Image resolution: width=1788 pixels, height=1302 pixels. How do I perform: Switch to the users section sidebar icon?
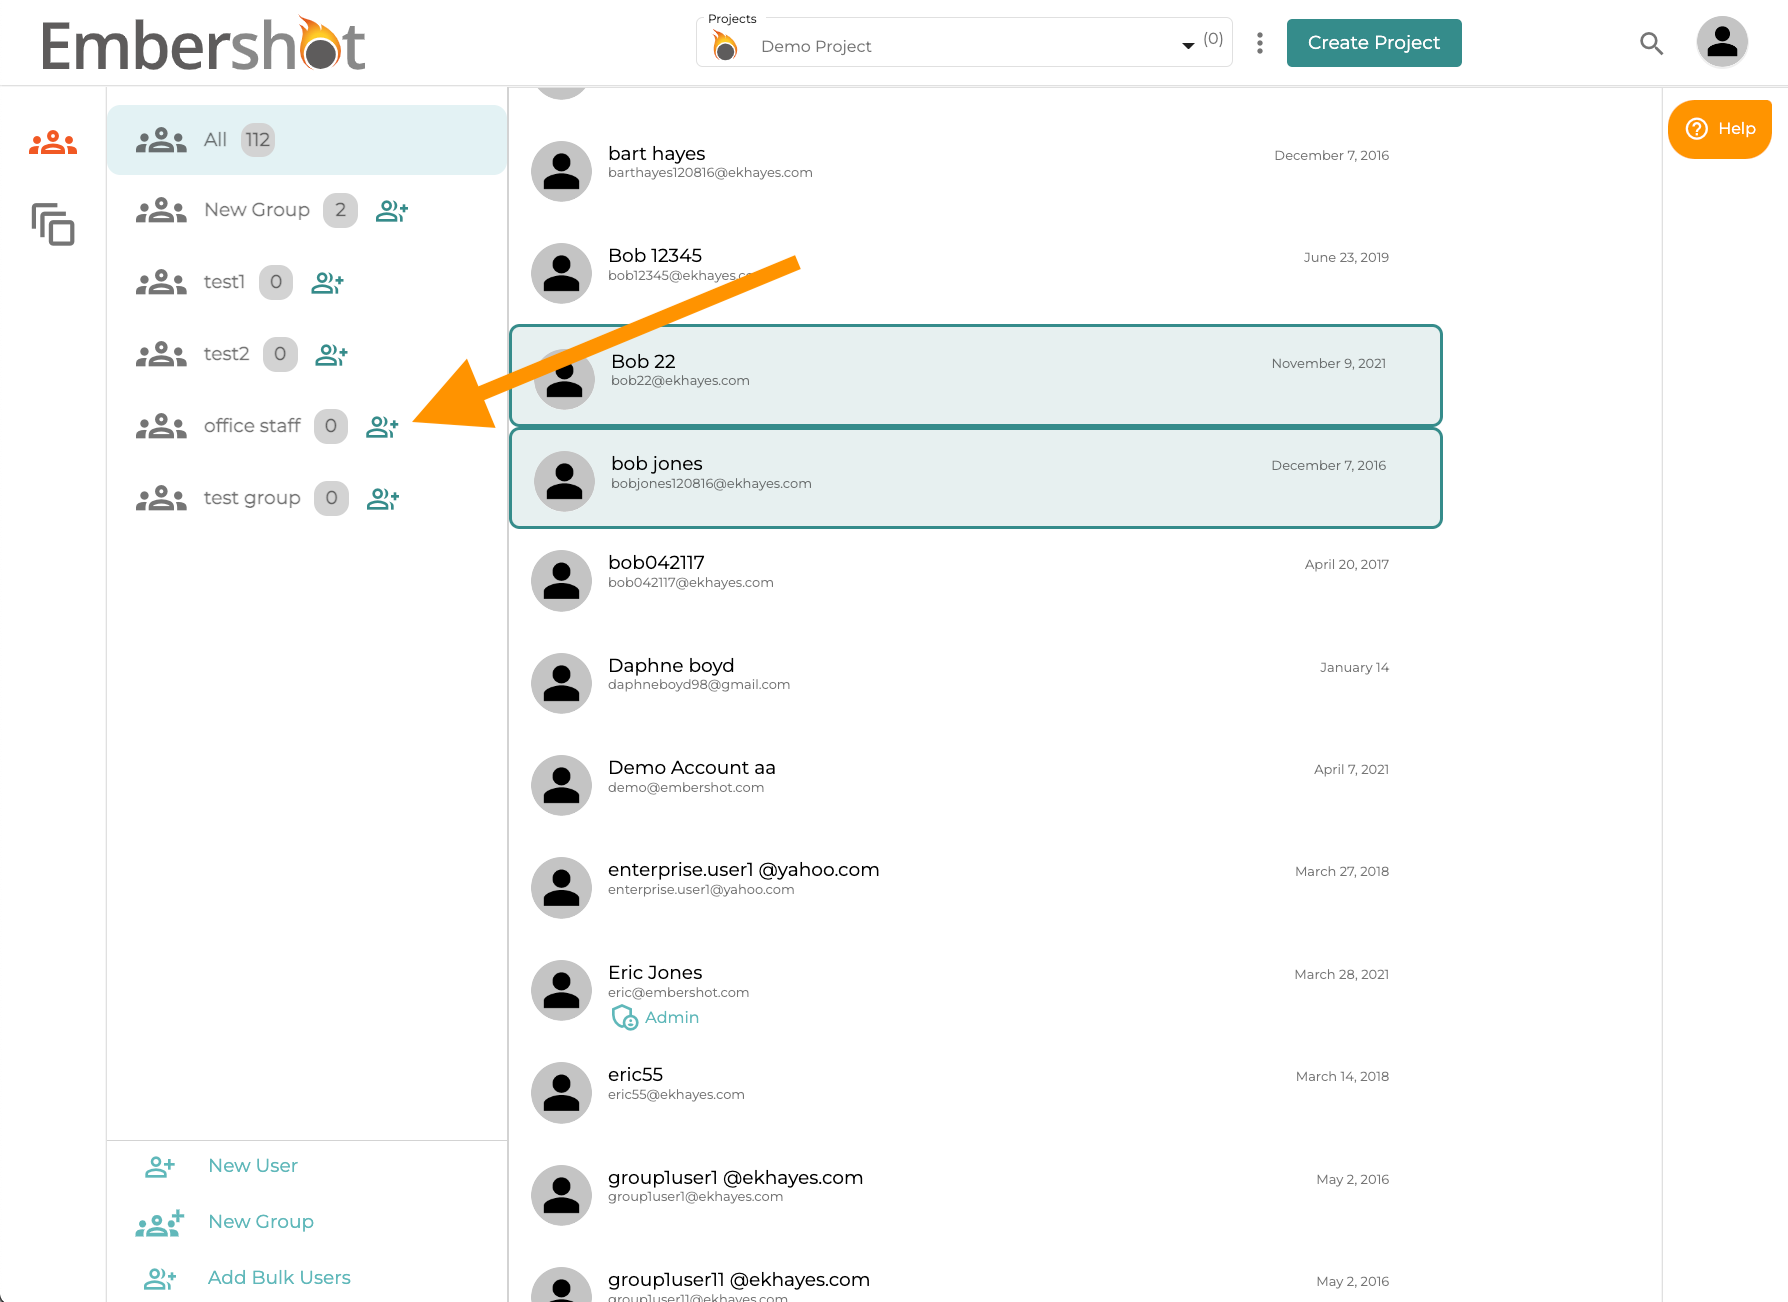[x=53, y=143]
